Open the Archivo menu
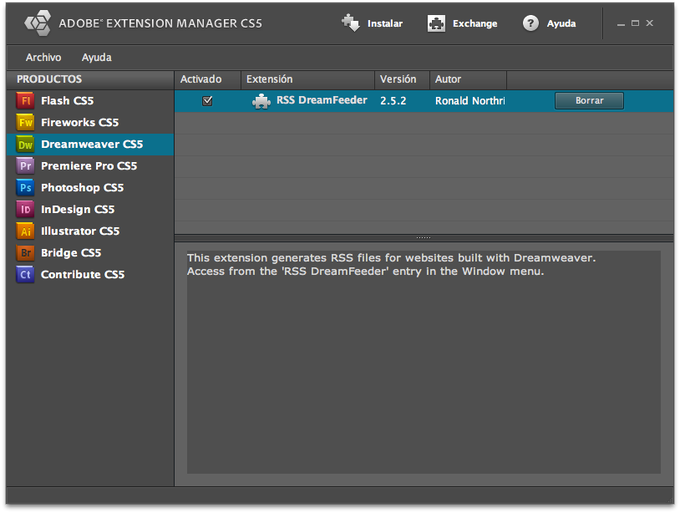Screen dimensions: 680x513 coord(43,57)
